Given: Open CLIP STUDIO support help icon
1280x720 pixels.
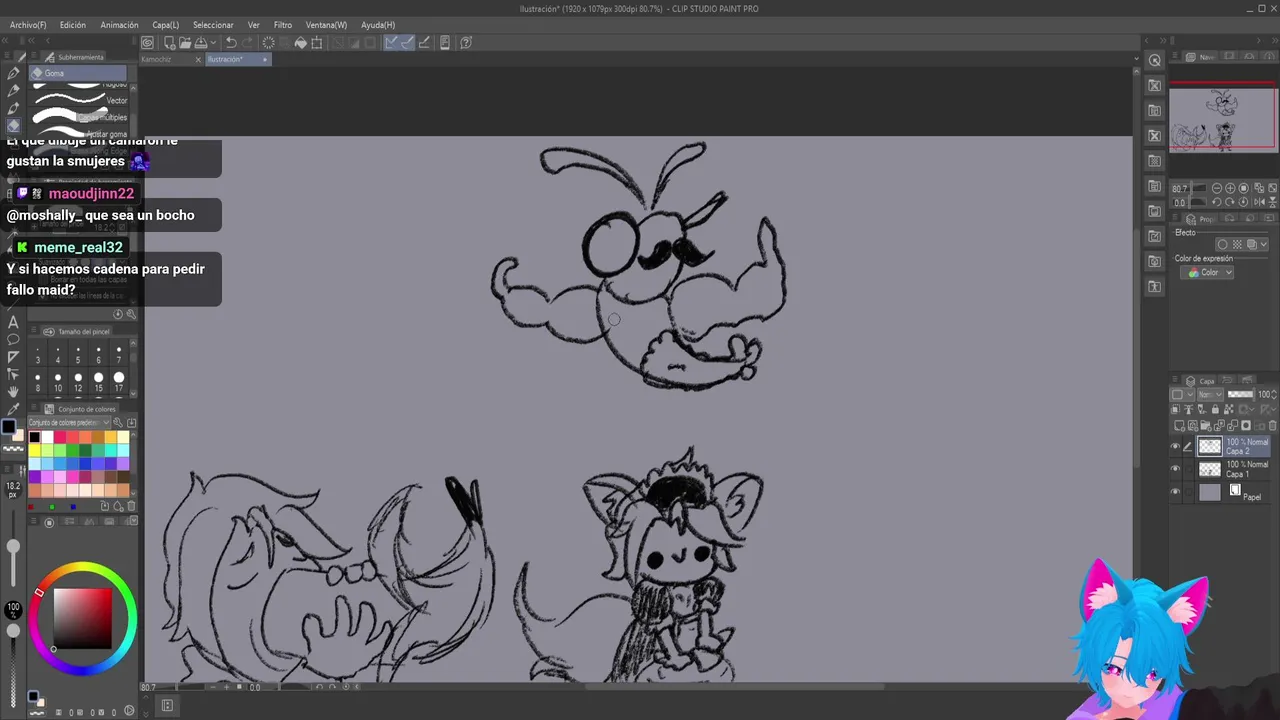Looking at the screenshot, I should click(466, 42).
